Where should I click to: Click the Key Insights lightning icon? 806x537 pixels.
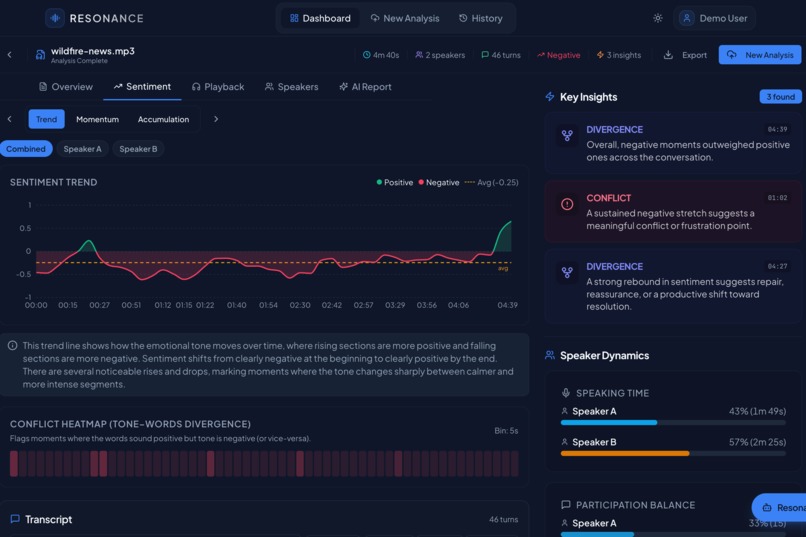click(550, 97)
